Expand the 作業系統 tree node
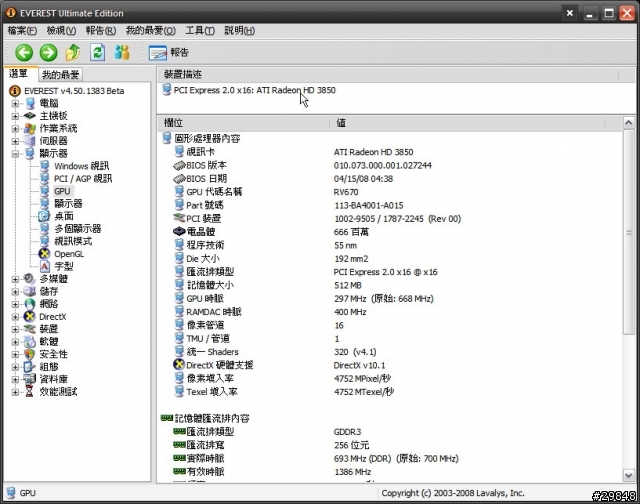This screenshot has width=640, height=504. coord(15,129)
